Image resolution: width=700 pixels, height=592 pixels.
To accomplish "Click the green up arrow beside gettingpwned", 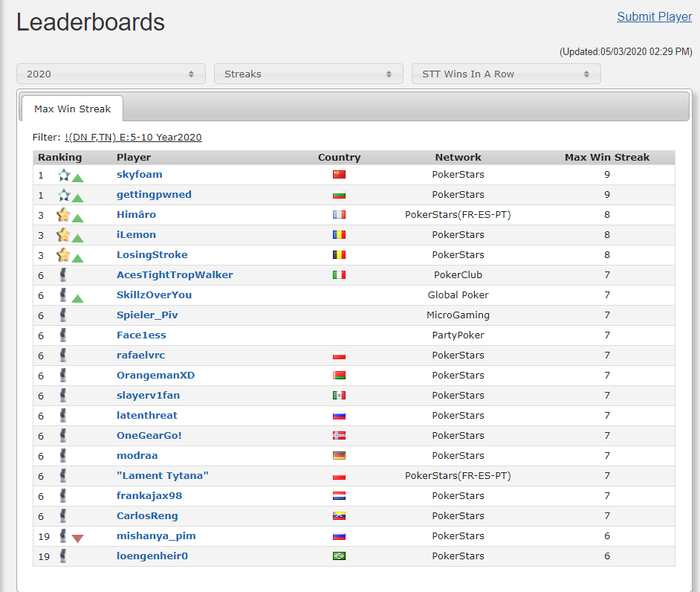I will [x=77, y=197].
